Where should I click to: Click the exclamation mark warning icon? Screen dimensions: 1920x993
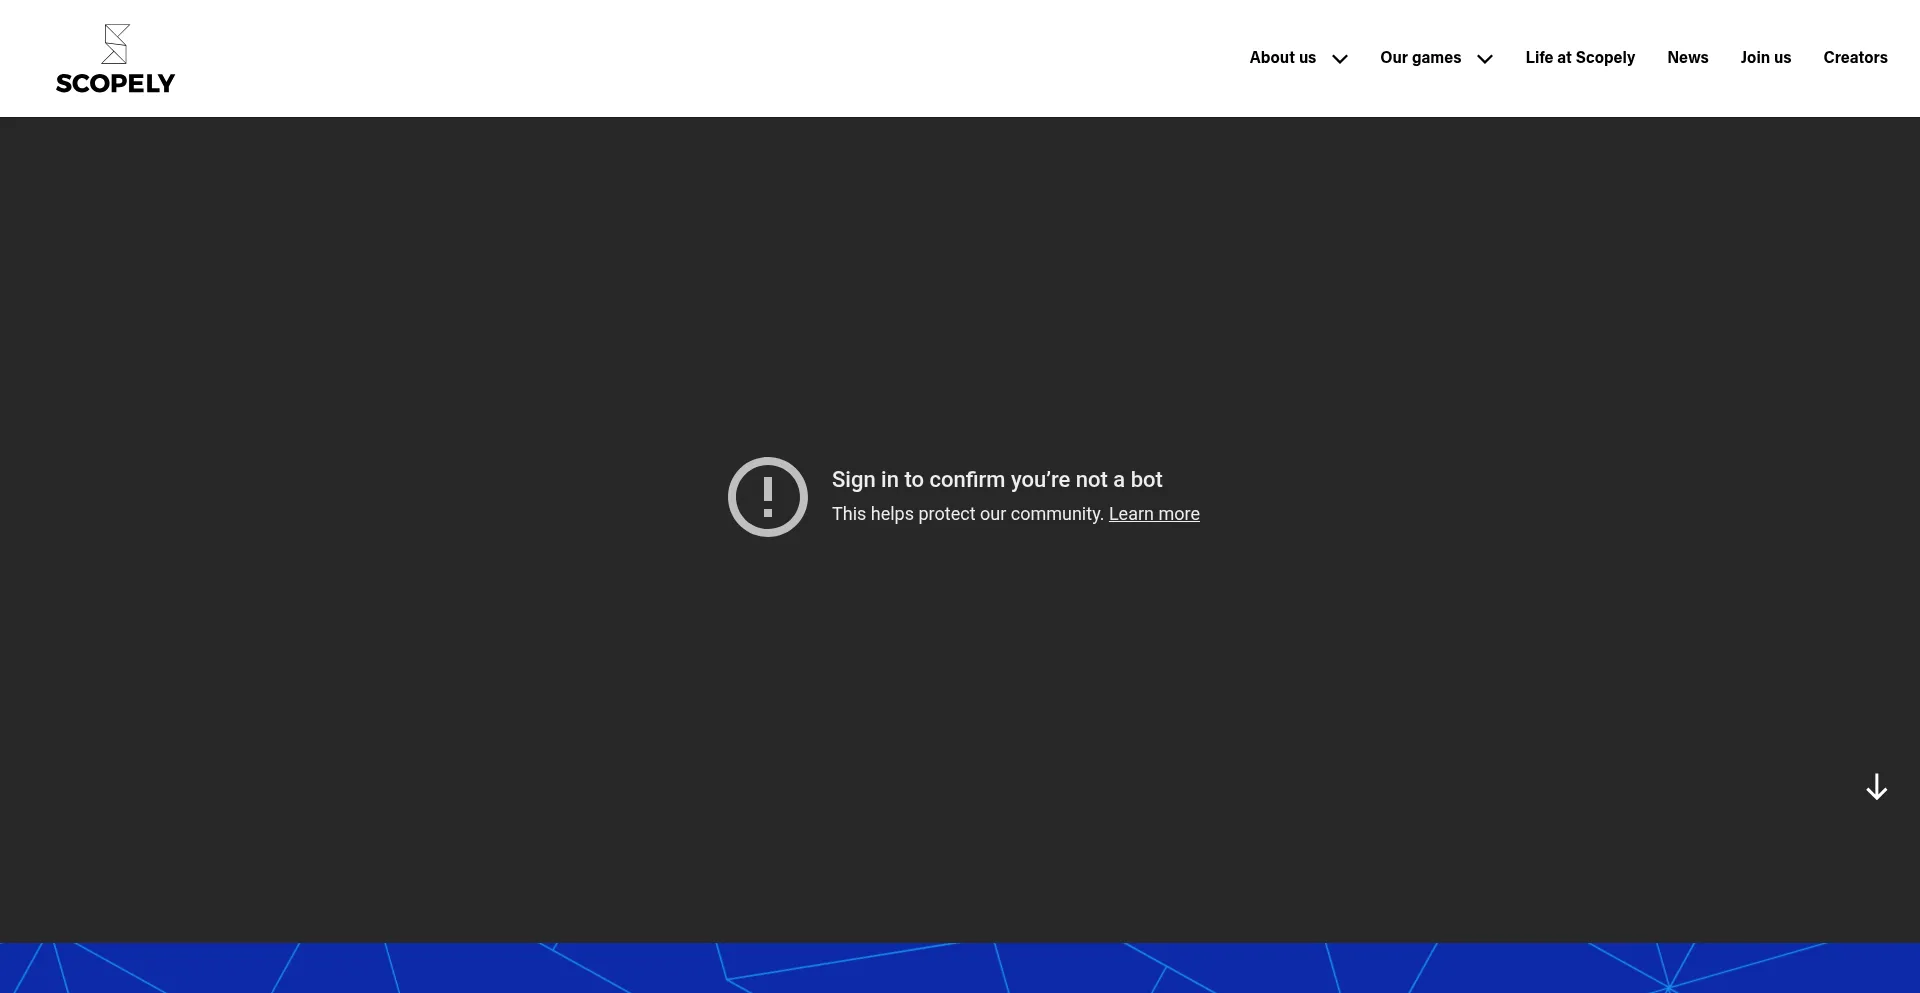[x=767, y=497]
